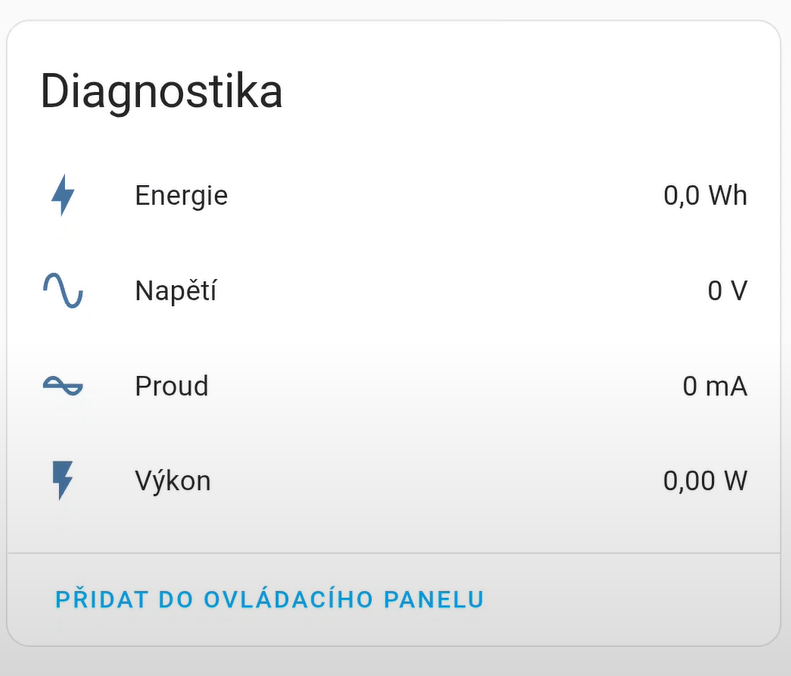This screenshot has height=676, width=791.
Task: Open the Energie sensor label
Action: click(181, 195)
